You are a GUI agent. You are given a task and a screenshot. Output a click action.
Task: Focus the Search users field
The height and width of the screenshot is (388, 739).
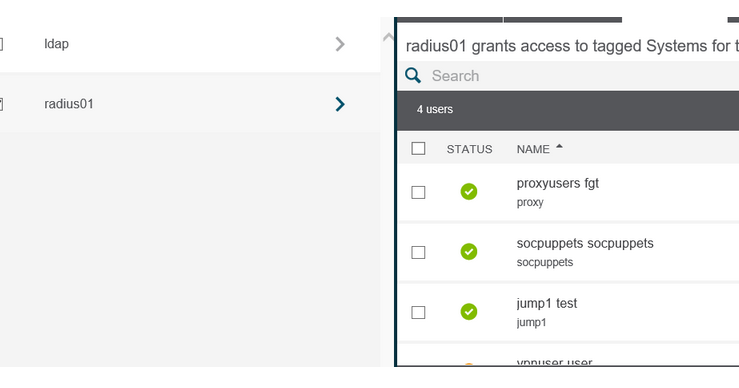[584, 75]
